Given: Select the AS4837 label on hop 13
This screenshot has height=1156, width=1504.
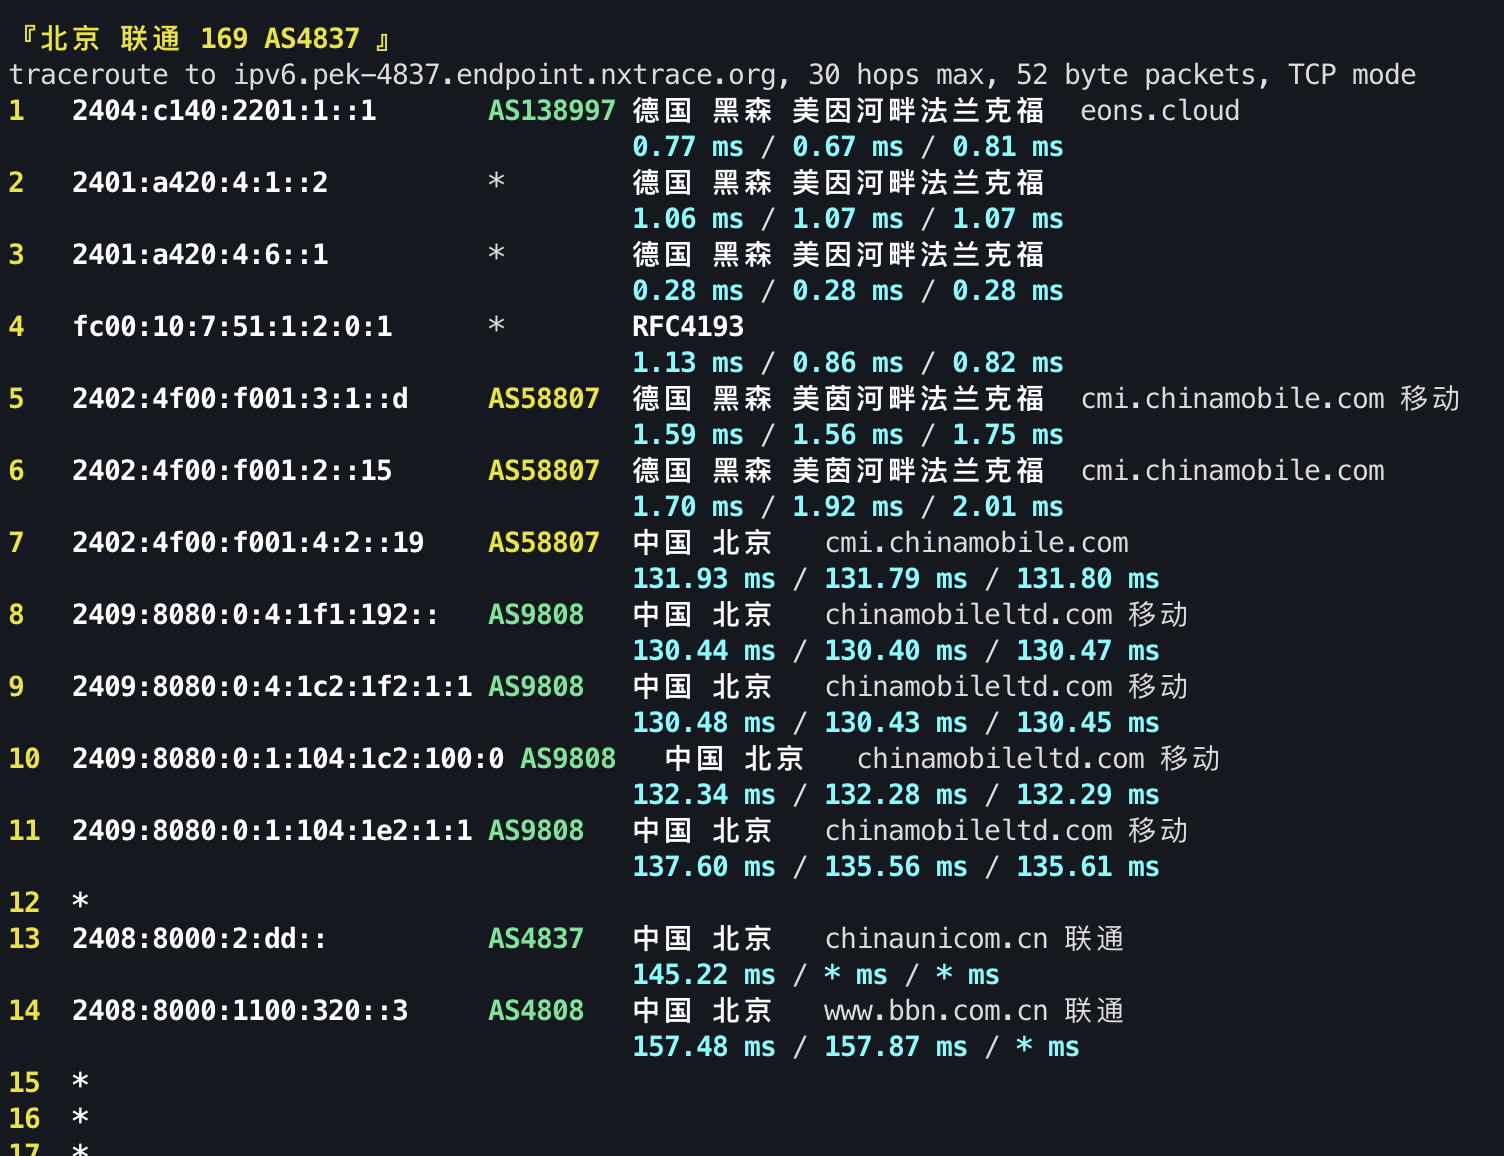Looking at the screenshot, I should point(536,938).
